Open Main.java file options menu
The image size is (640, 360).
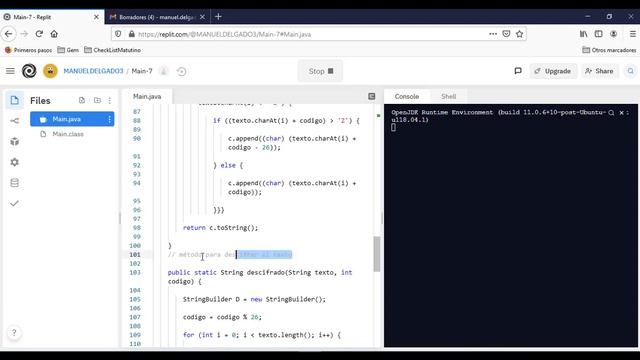click(109, 119)
